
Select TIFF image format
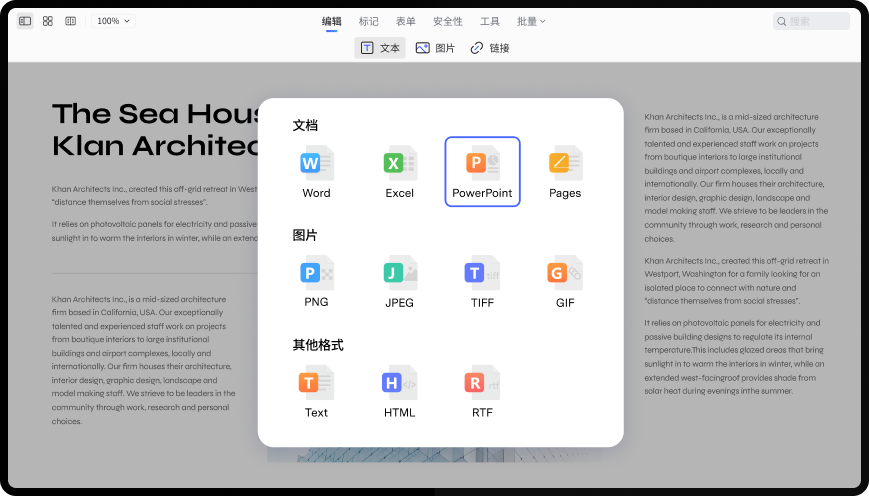pos(482,282)
